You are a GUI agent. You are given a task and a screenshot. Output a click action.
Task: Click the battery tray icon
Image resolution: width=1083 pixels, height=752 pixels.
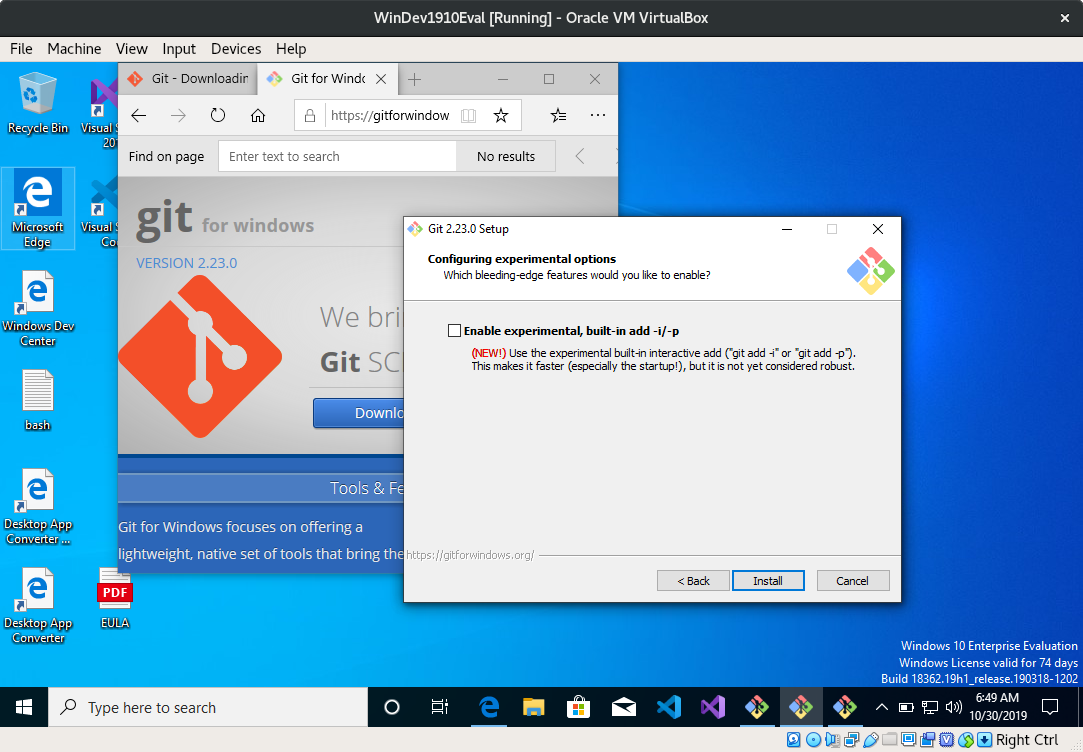coord(905,707)
